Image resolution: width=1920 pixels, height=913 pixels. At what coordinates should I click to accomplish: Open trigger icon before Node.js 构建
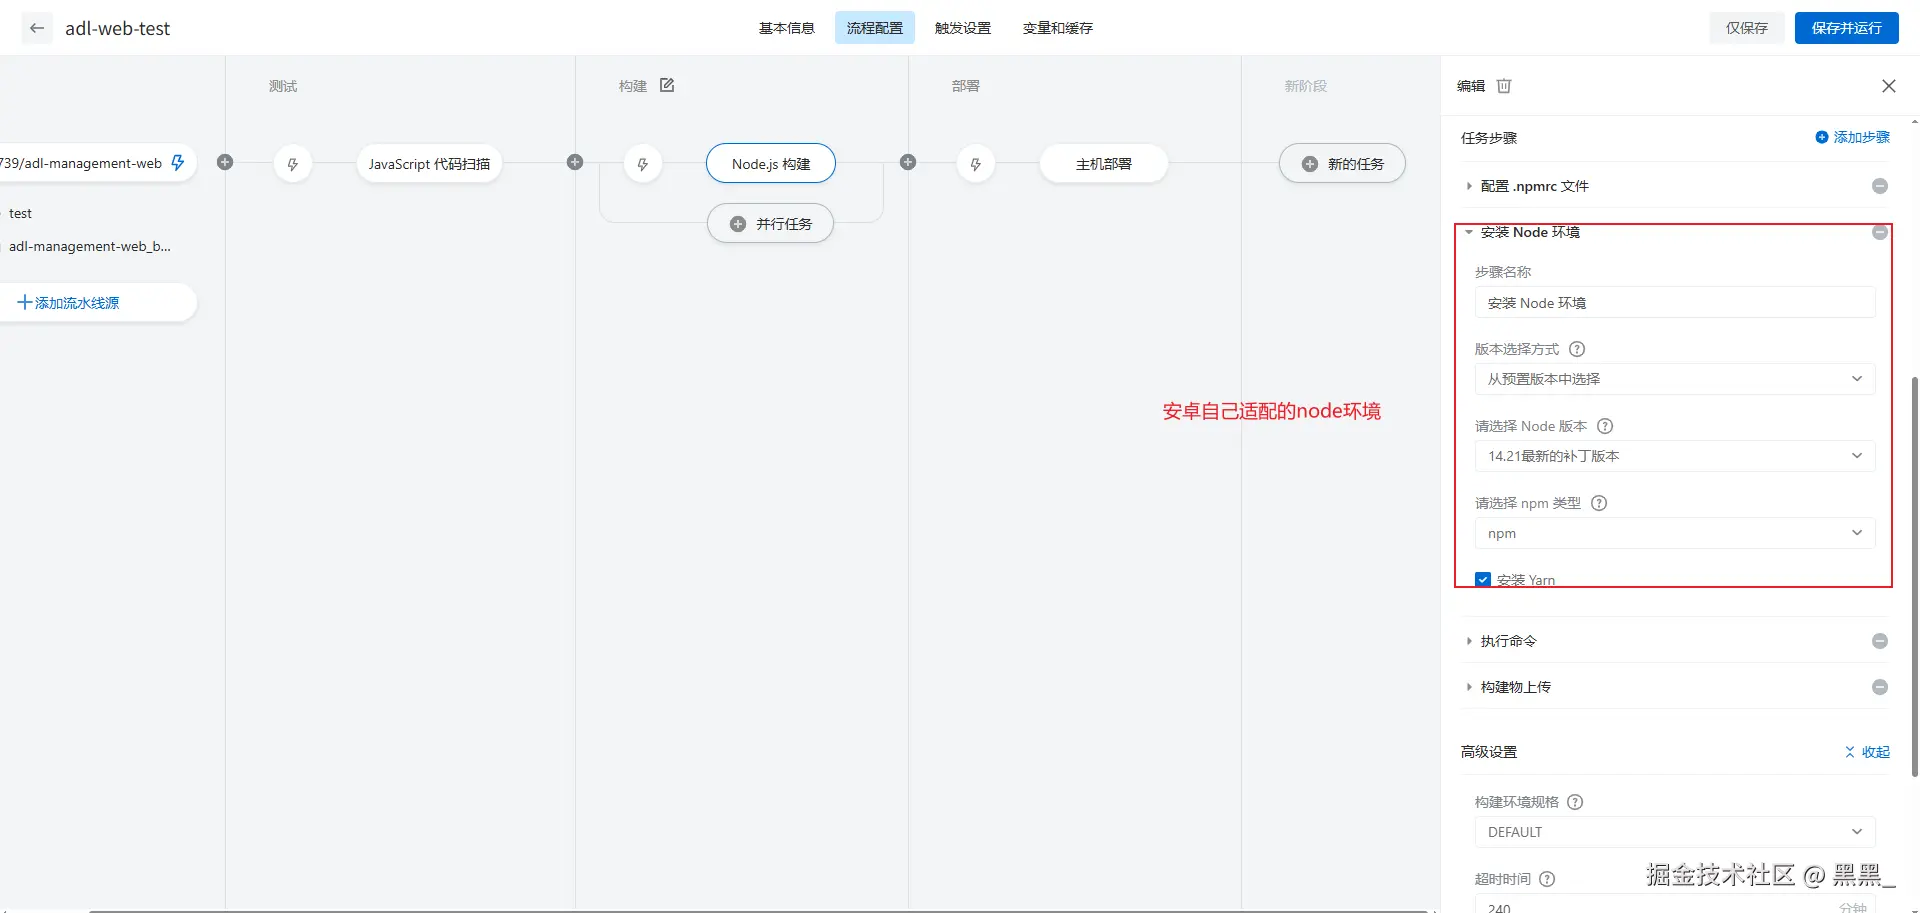643,164
